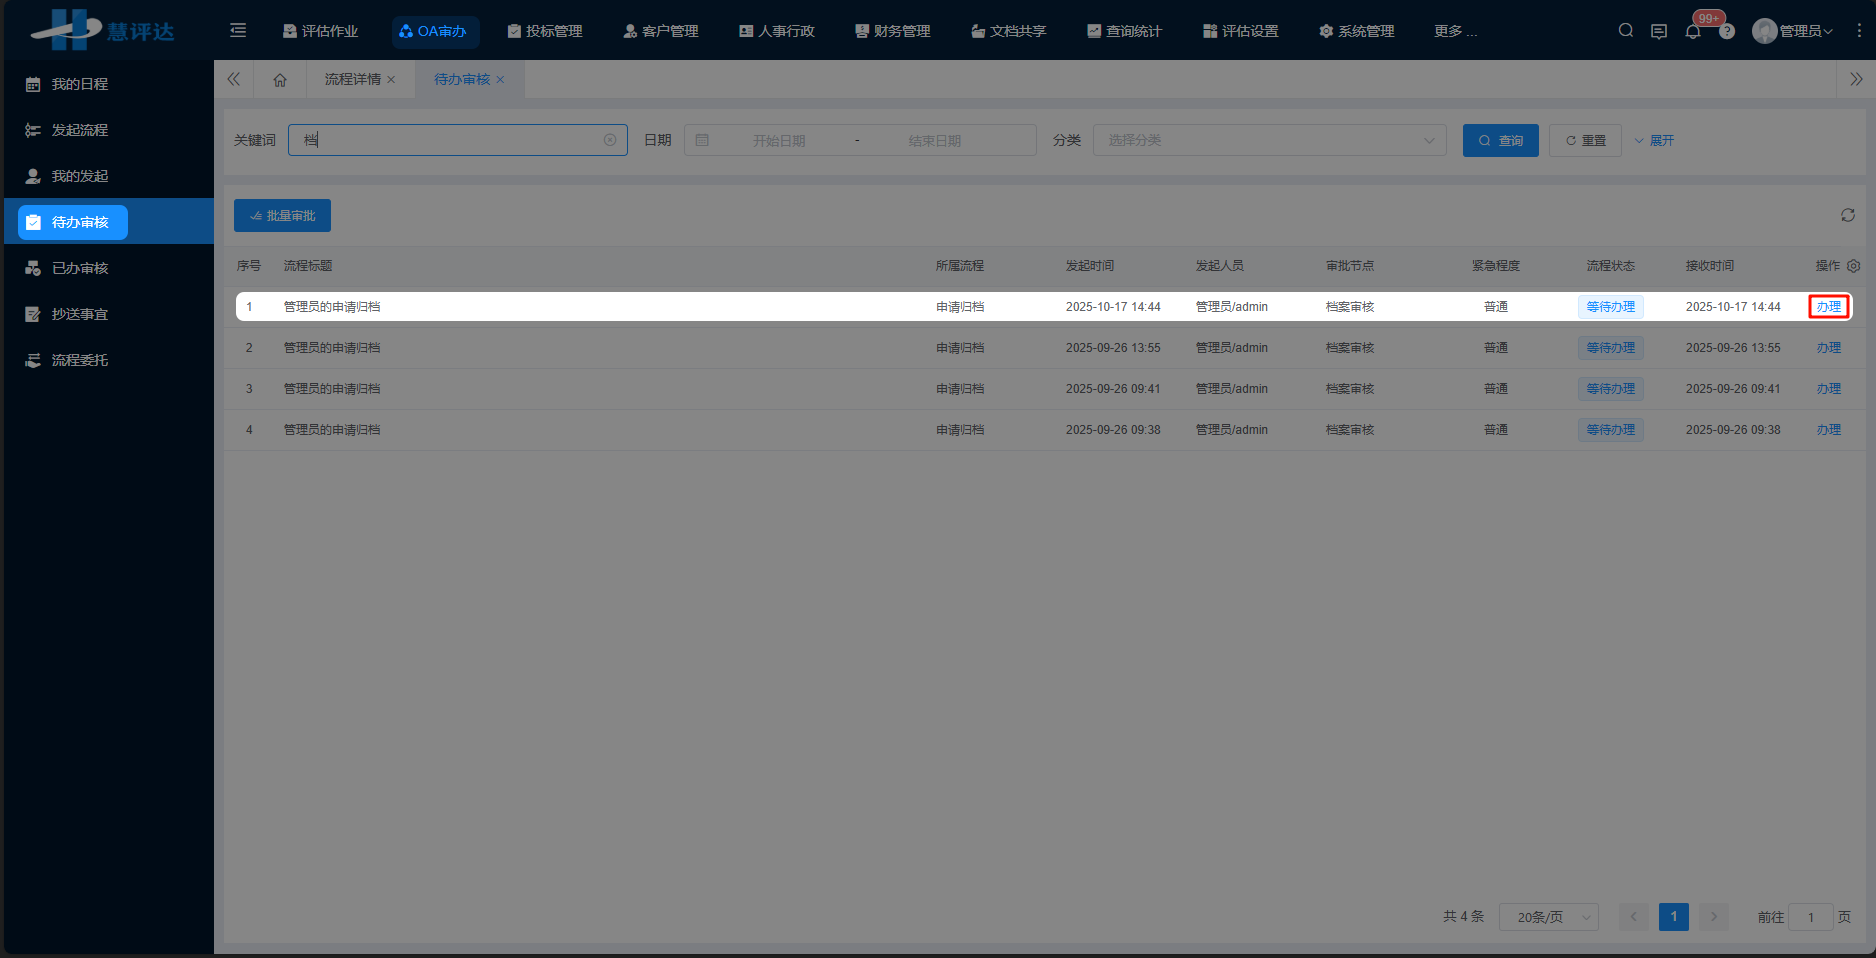This screenshot has height=958, width=1876.
Task: Expand the 选择分类 category dropdown
Action: pos(1269,140)
